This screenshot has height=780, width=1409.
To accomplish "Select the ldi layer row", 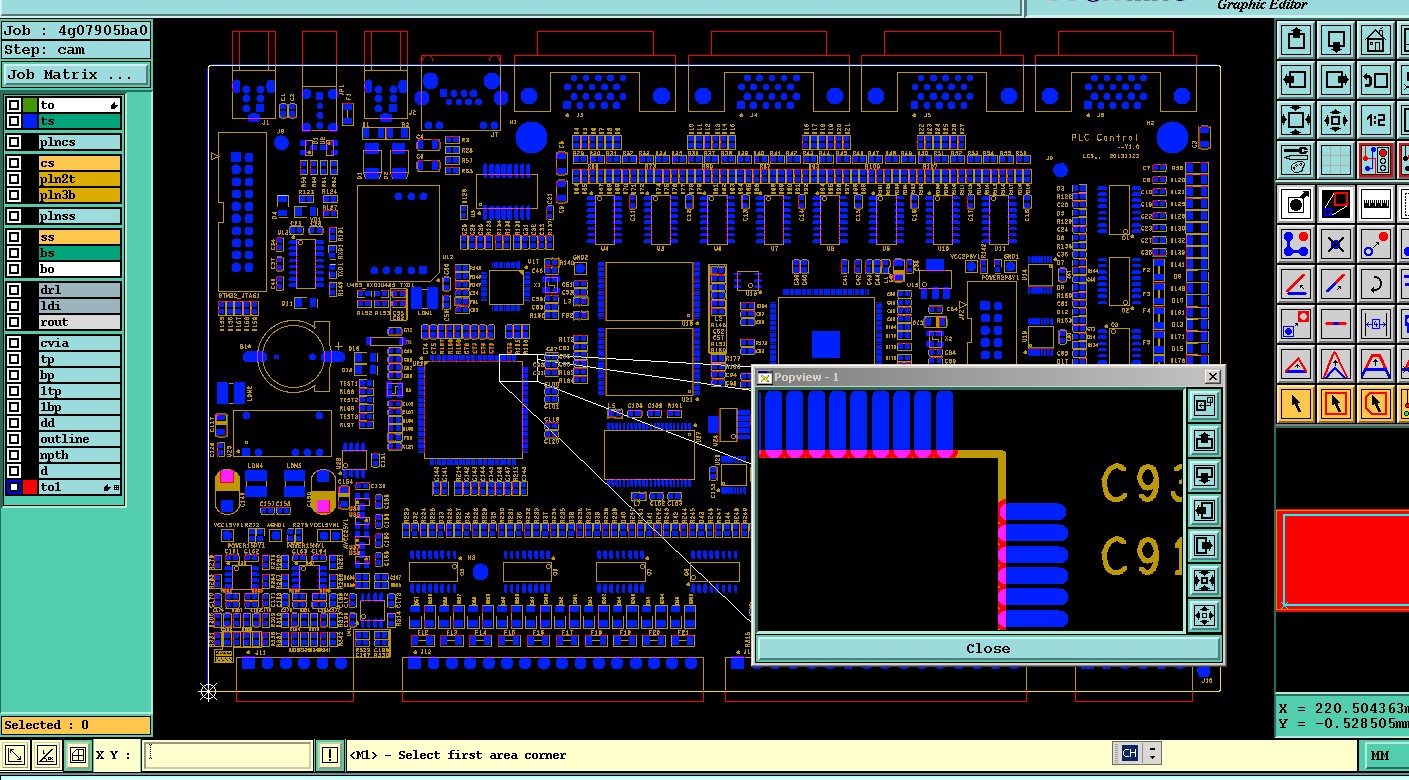I will pos(79,306).
